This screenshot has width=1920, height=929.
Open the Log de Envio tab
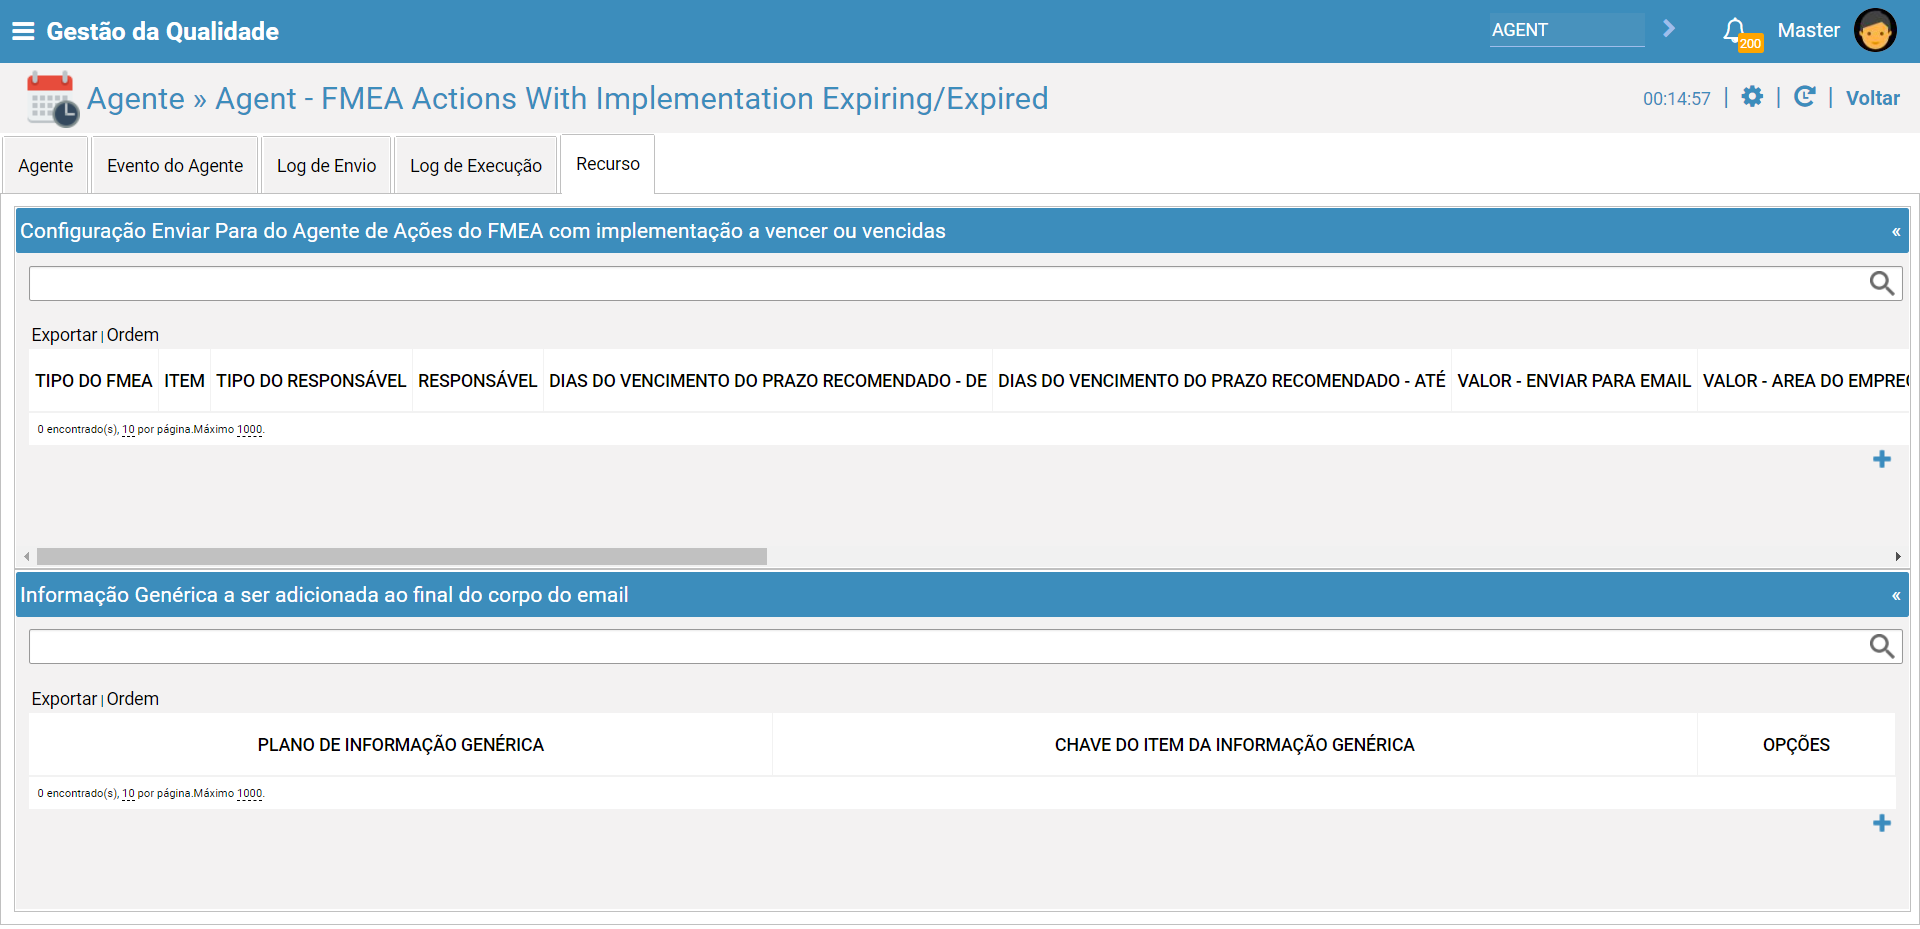326,166
